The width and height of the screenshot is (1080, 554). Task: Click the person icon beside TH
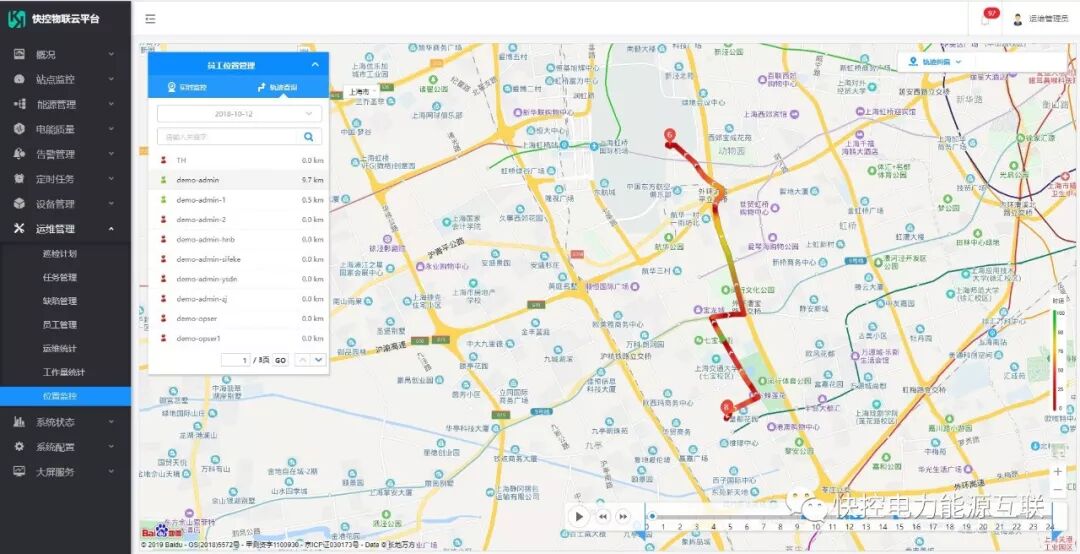(x=163, y=160)
